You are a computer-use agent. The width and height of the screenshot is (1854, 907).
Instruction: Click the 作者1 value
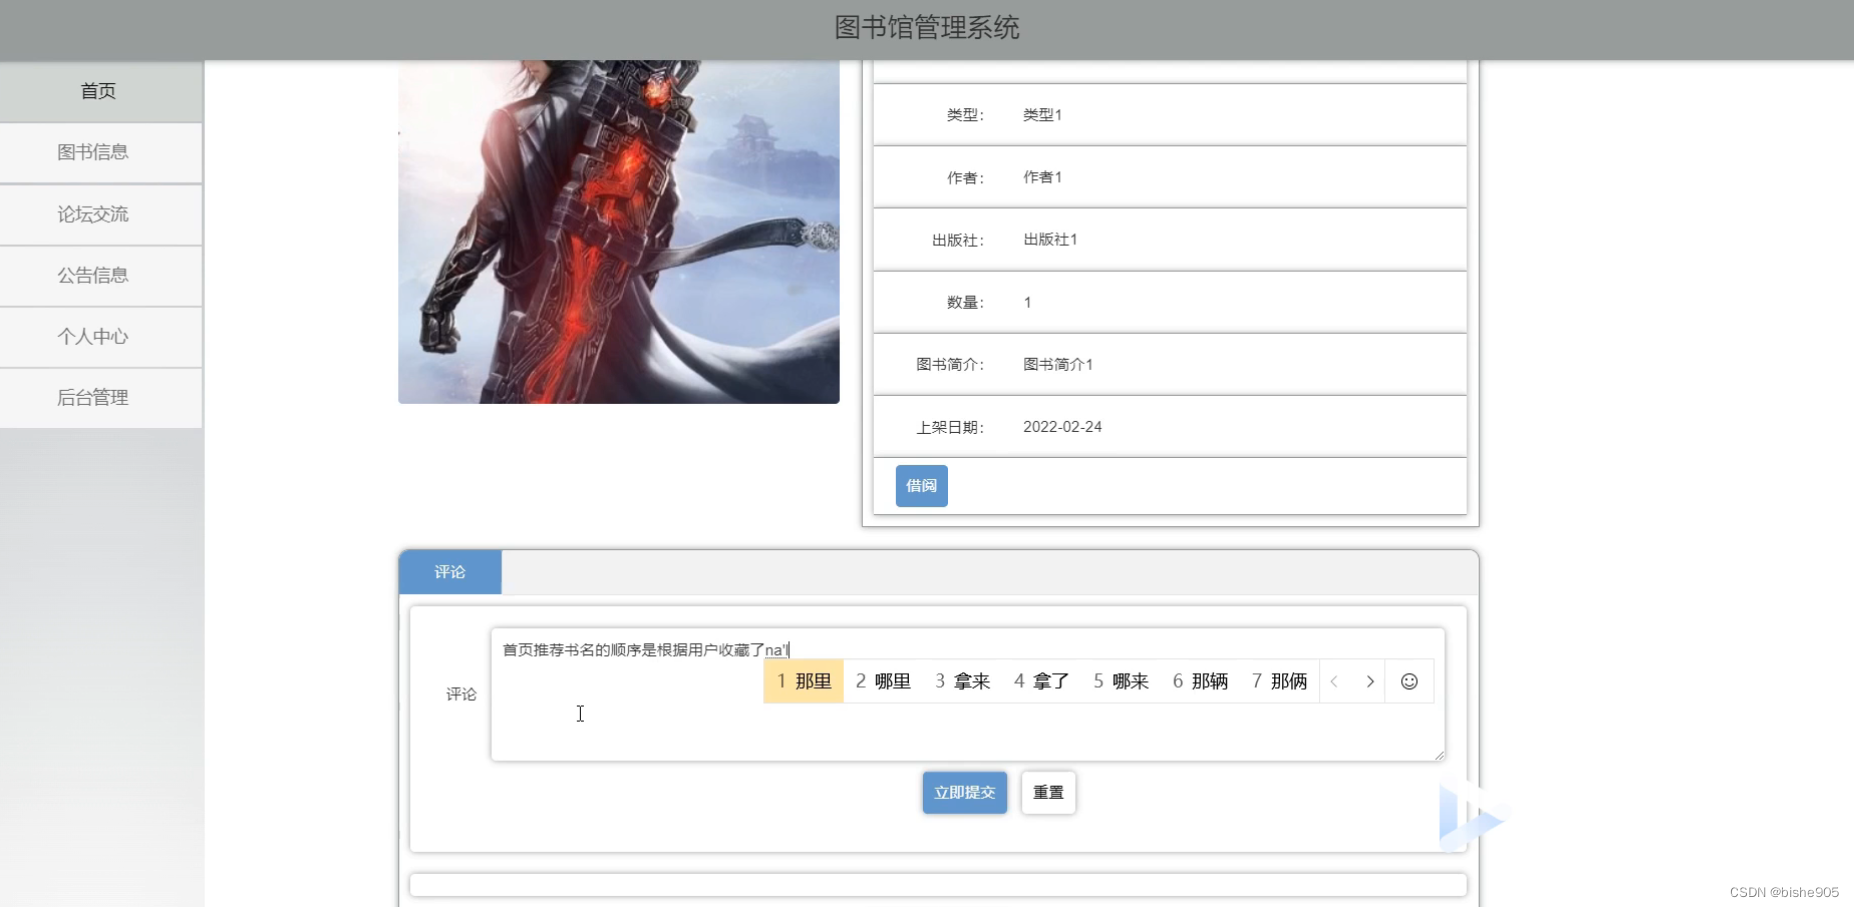click(1042, 177)
